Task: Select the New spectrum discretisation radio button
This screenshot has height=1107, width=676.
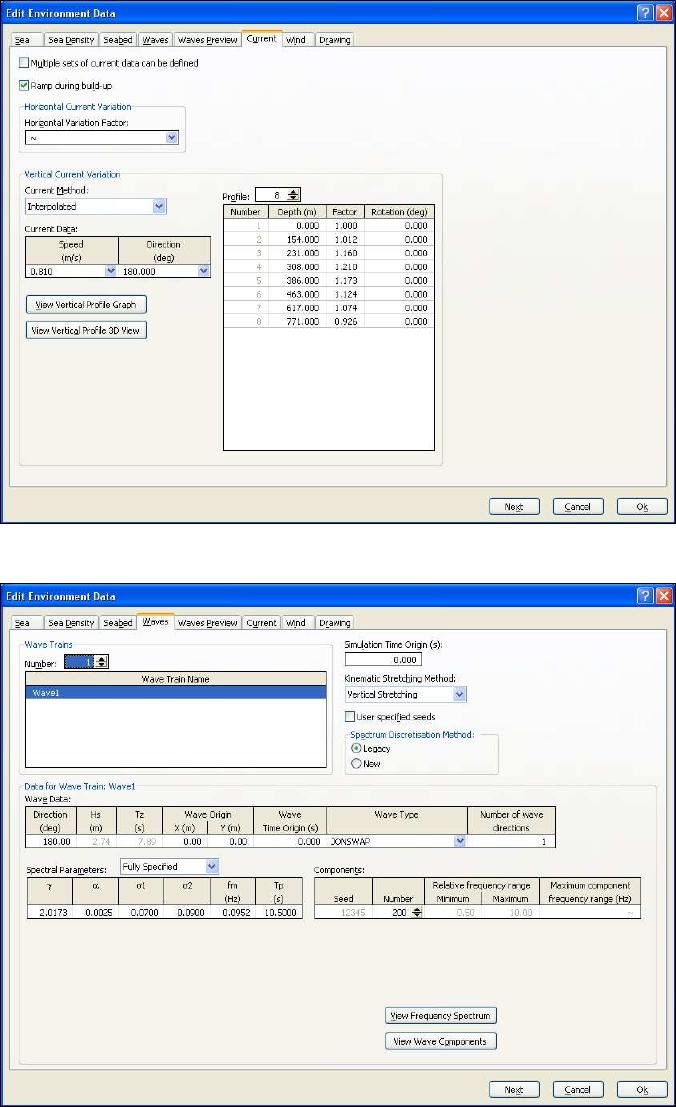Action: [356, 763]
